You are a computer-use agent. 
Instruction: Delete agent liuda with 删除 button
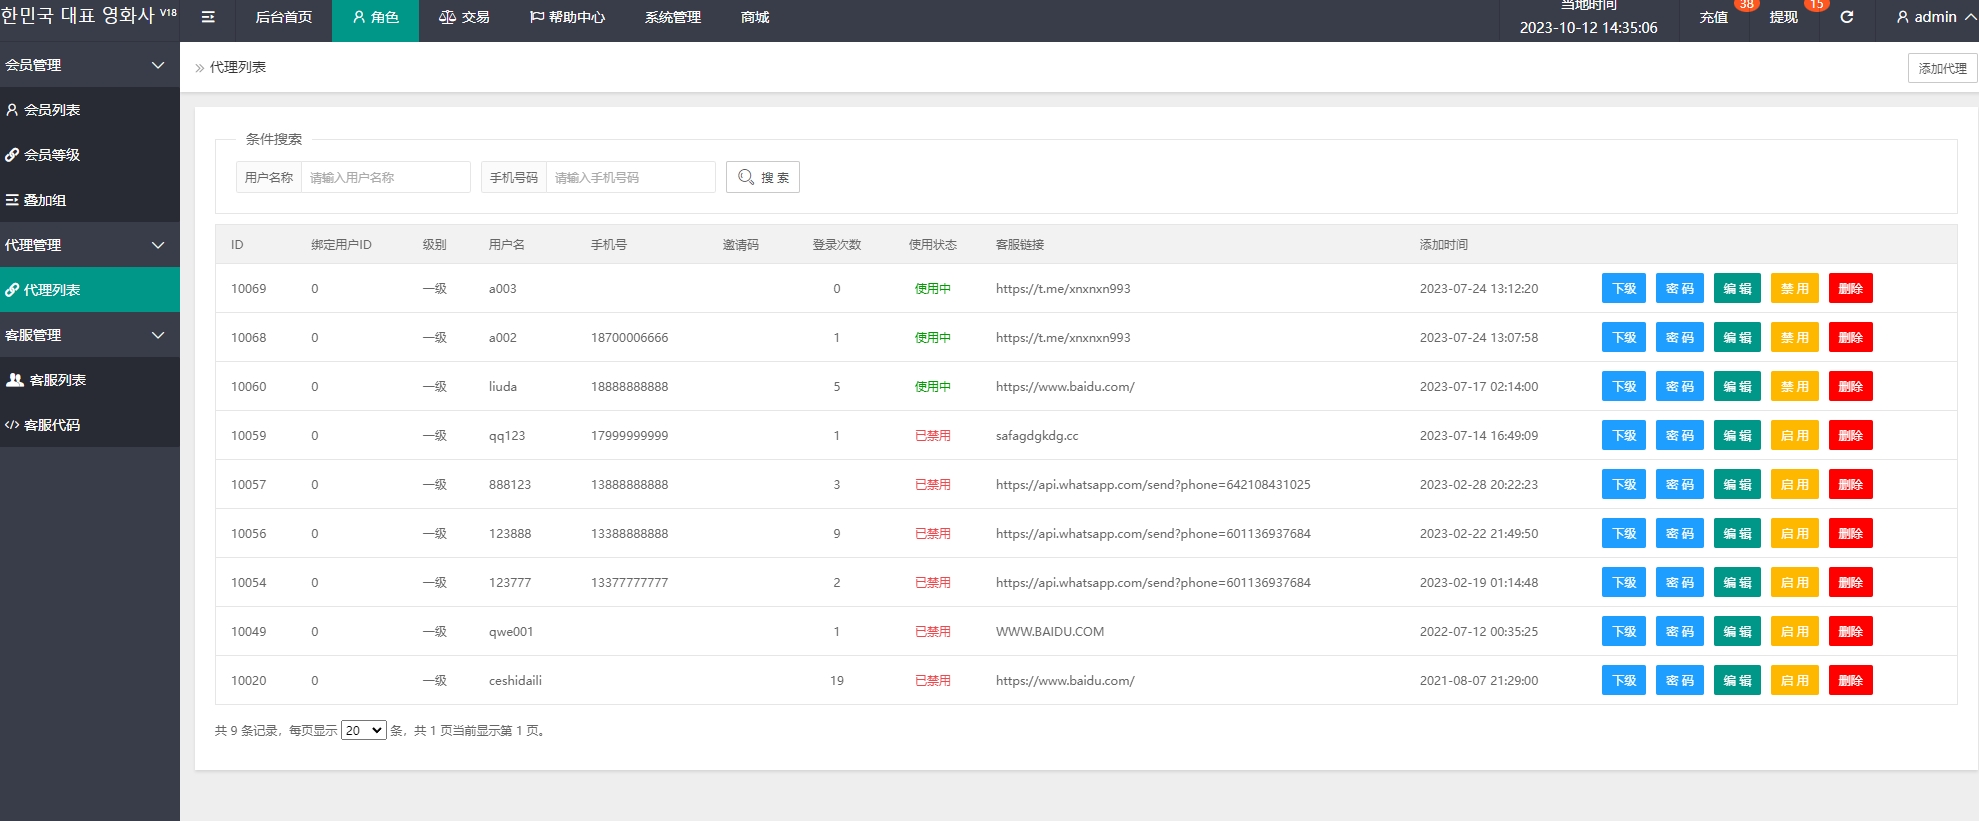pos(1850,387)
